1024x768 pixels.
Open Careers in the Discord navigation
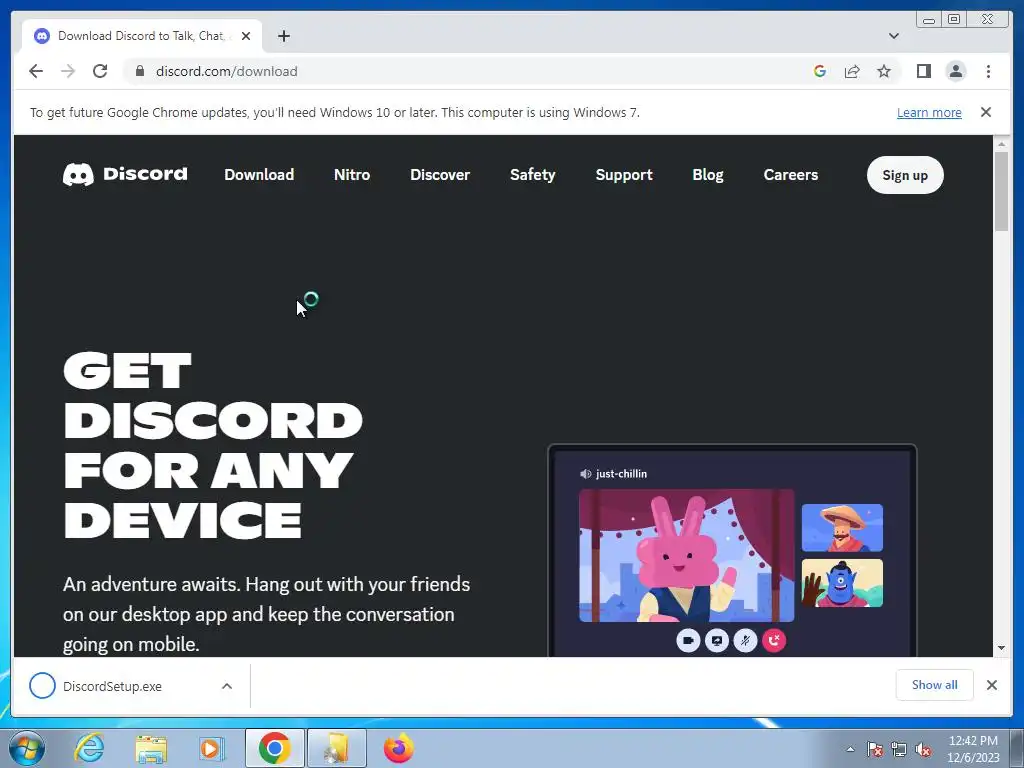click(791, 174)
